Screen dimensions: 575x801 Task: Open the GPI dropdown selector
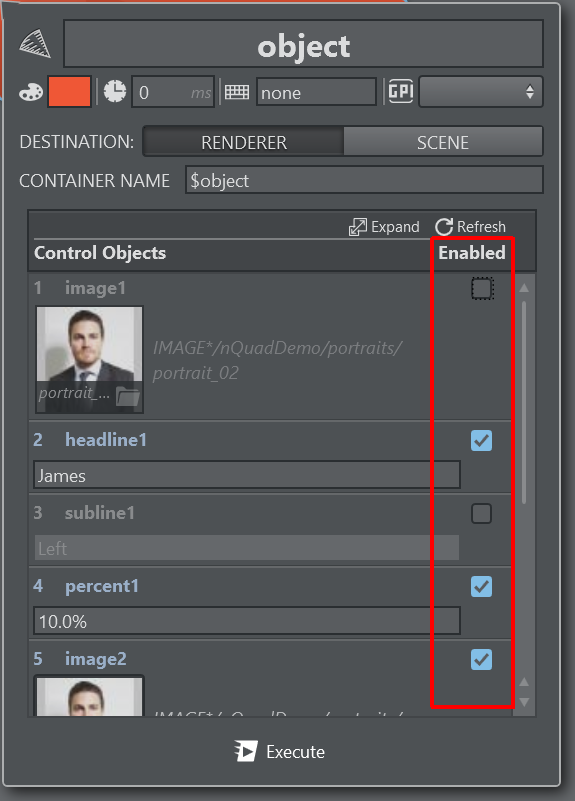pos(481,92)
